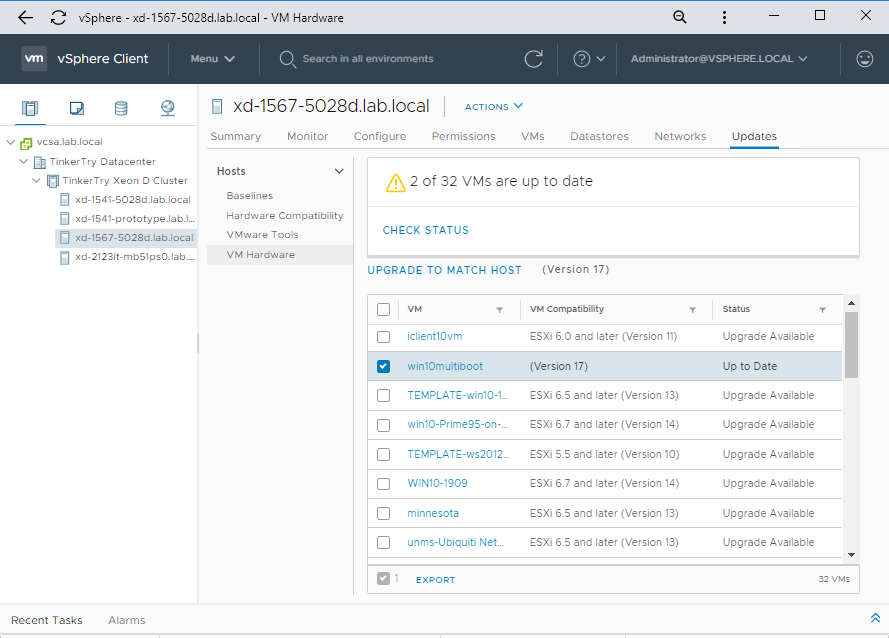This screenshot has height=638, width=889.
Task: Click host icon of xd-1541-5028d.lab.local
Action: click(x=65, y=200)
